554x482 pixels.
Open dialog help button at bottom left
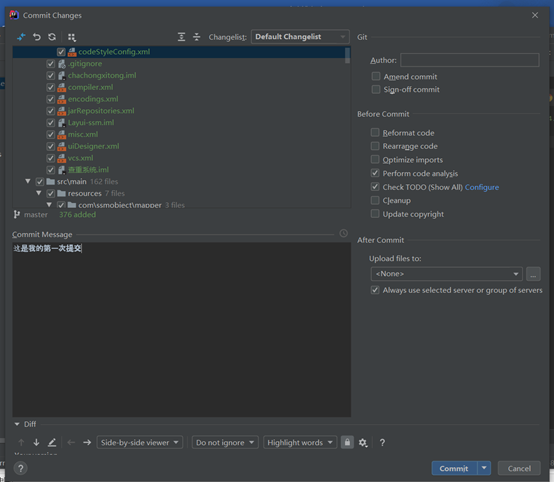pyautogui.click(x=20, y=469)
